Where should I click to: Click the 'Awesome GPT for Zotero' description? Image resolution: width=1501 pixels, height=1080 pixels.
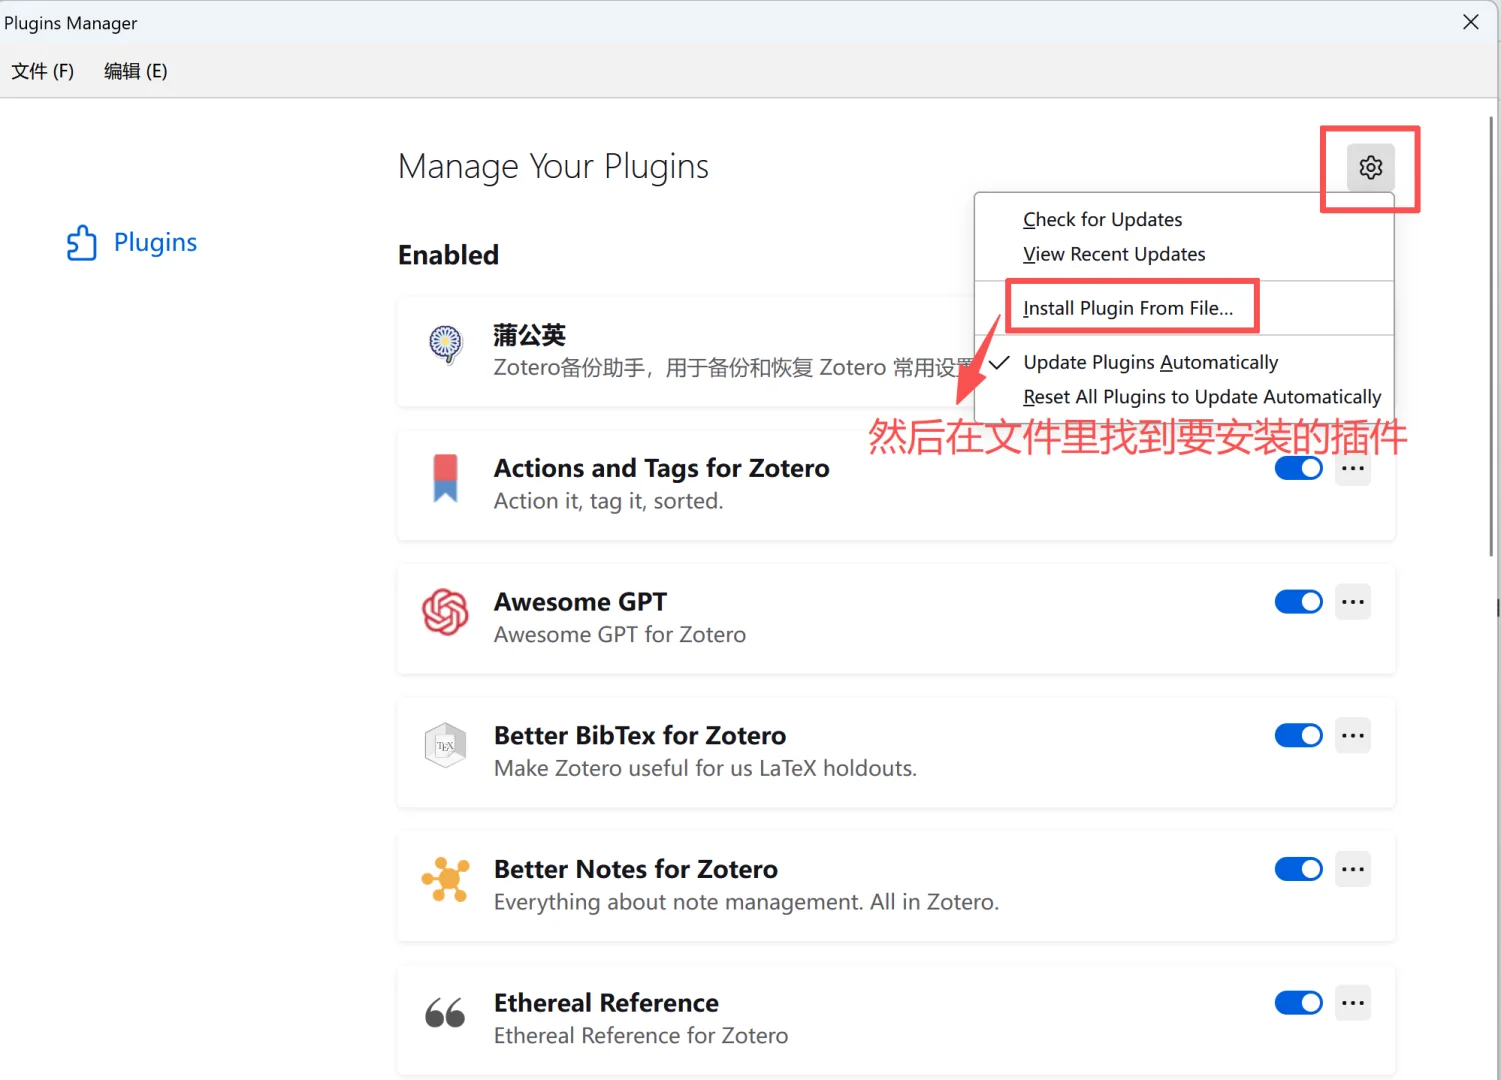[x=620, y=635]
